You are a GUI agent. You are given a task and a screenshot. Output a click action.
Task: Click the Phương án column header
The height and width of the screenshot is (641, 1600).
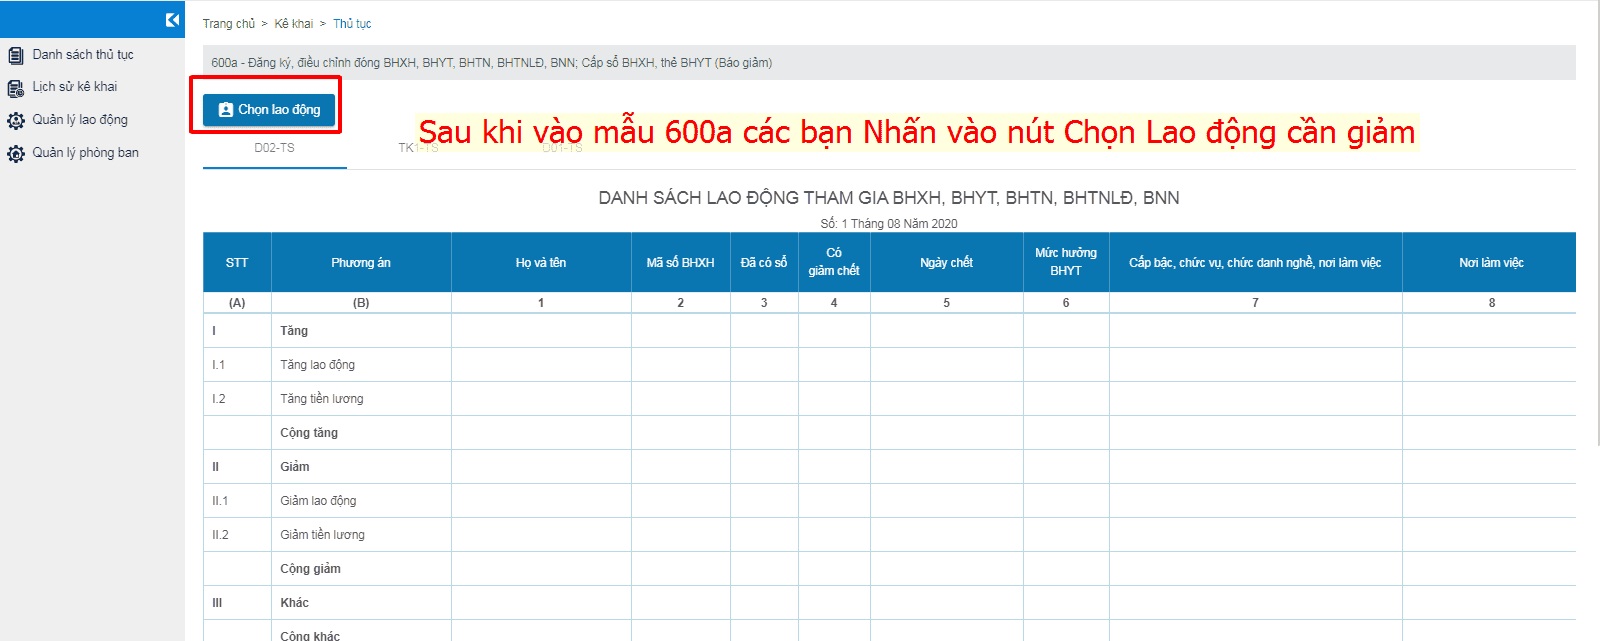pyautogui.click(x=361, y=263)
